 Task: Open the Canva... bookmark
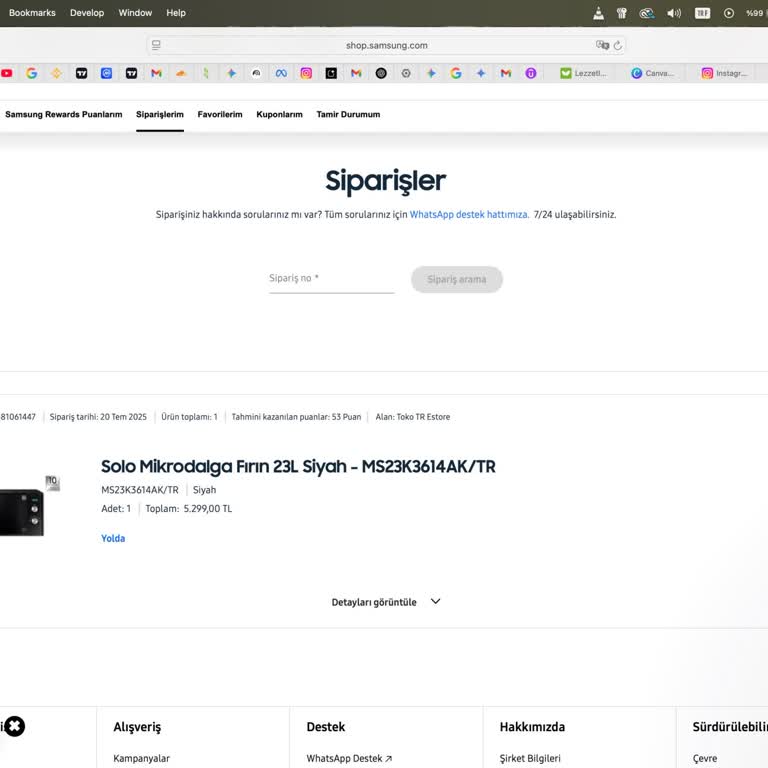pos(652,73)
